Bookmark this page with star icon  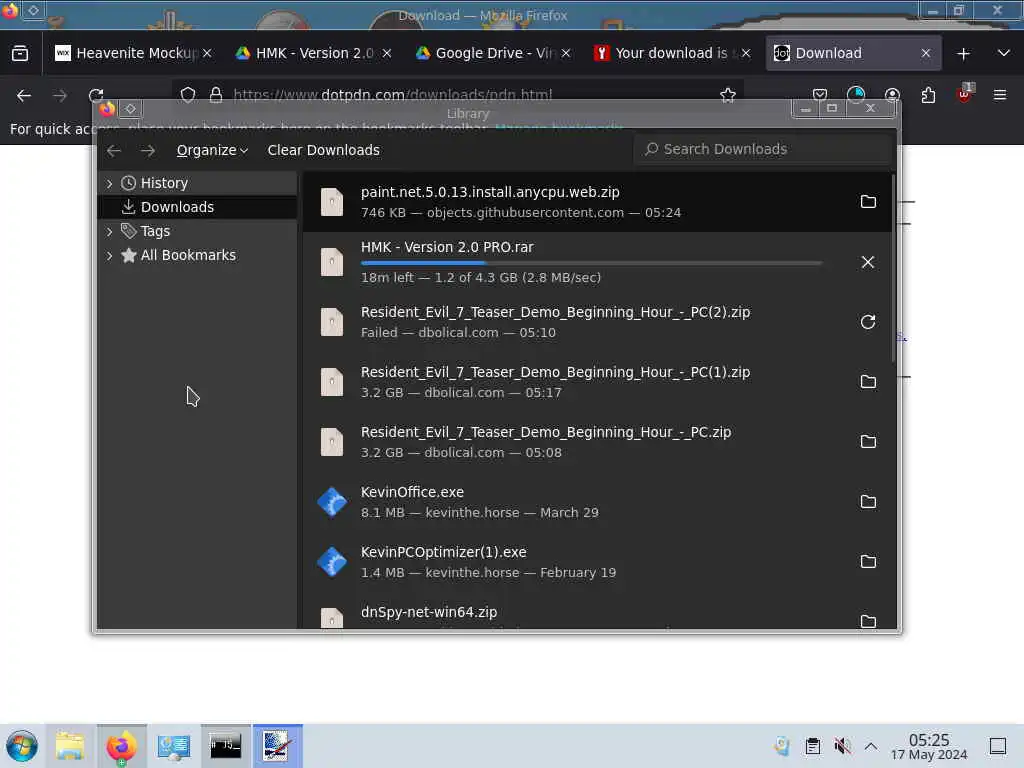click(728, 95)
